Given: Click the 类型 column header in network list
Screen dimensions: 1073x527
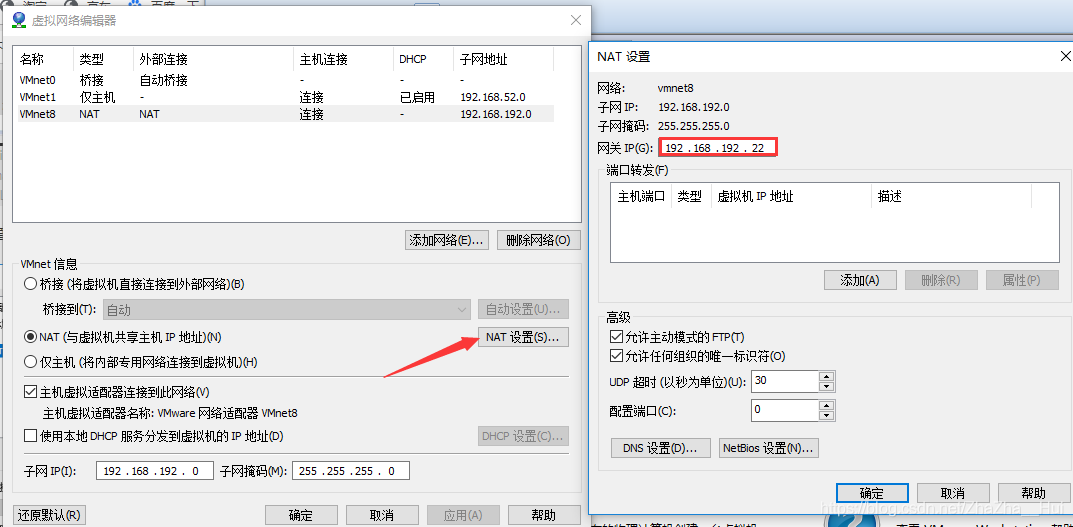Looking at the screenshot, I should (103, 60).
